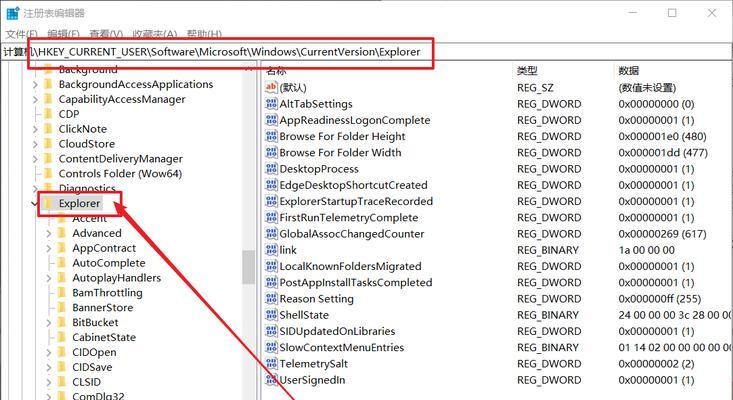
Task: Click the BitBucket folder icon
Action: (x=61, y=322)
